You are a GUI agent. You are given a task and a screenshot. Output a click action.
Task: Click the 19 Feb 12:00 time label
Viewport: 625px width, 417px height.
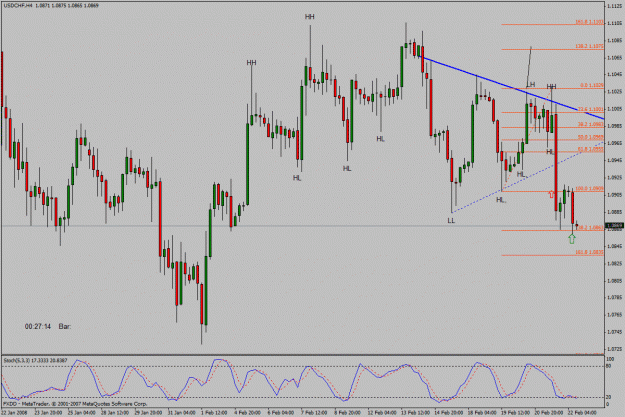pyautogui.click(x=516, y=413)
